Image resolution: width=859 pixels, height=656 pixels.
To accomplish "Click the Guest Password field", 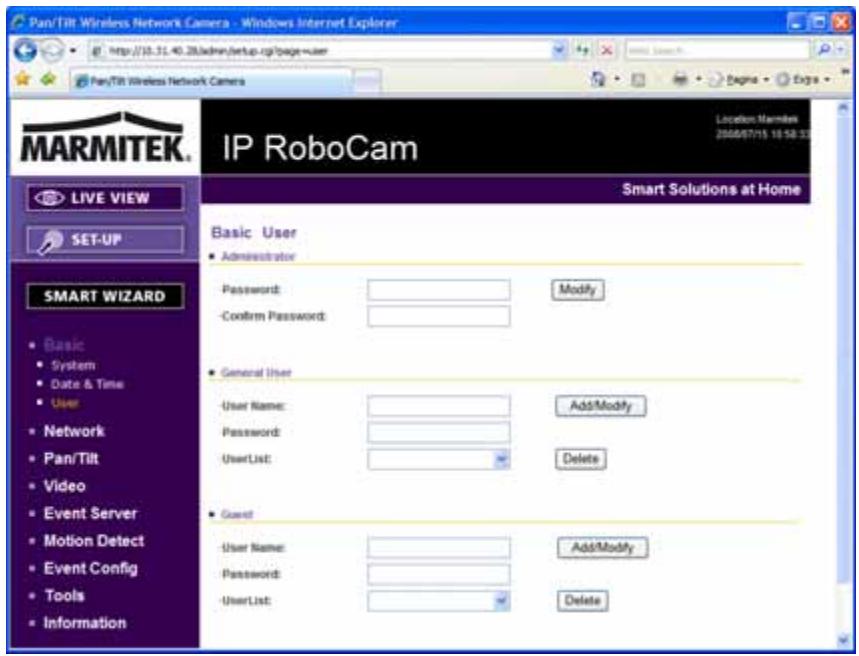I will [439, 574].
